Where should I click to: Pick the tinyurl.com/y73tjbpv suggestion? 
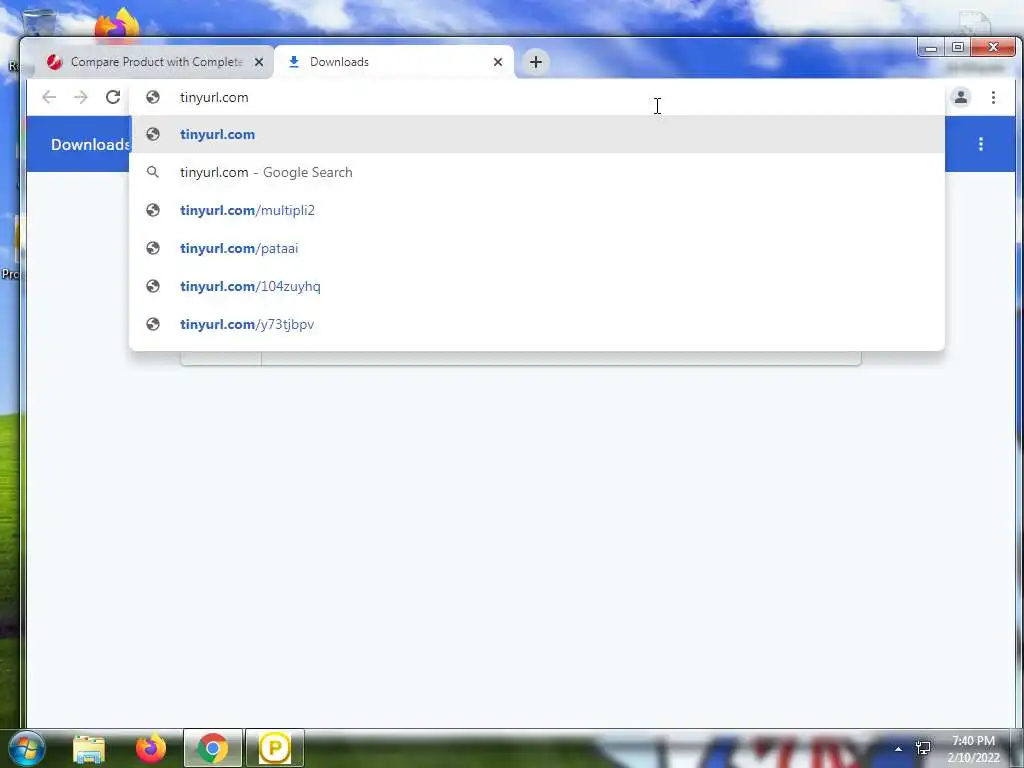point(537,324)
